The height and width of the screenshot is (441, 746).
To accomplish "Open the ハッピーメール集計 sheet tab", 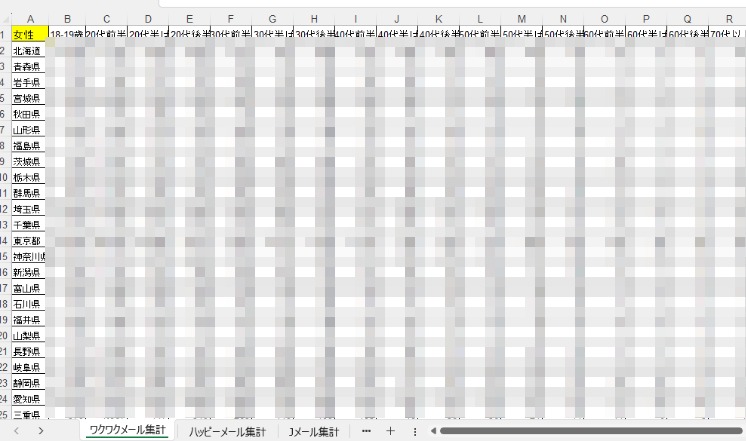I will point(228,431).
